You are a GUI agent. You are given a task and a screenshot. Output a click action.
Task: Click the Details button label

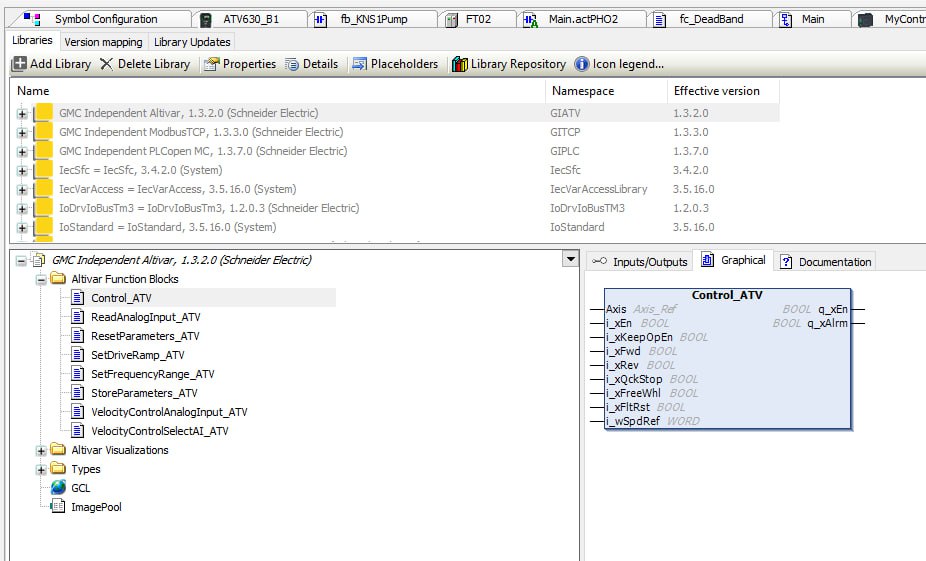[320, 64]
